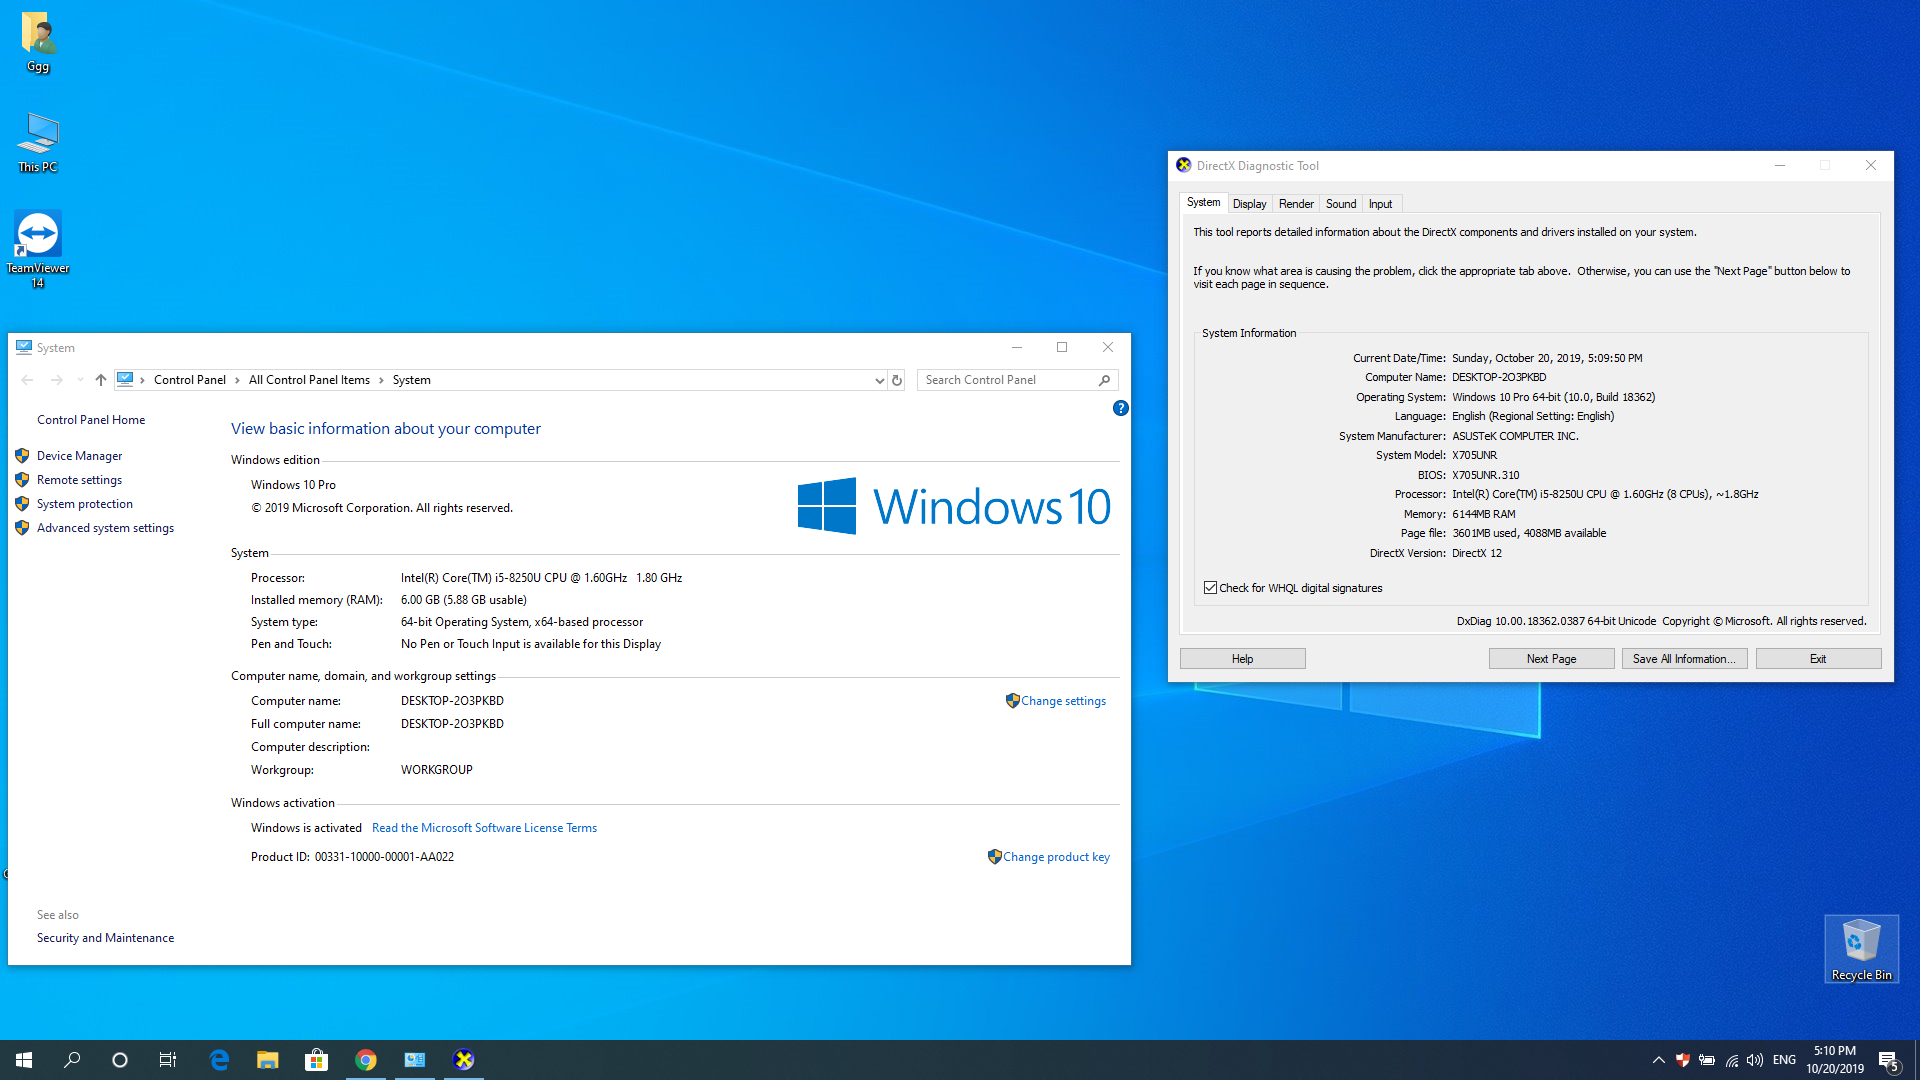Uncheck Check for WHQL digital signatures

click(x=1210, y=588)
